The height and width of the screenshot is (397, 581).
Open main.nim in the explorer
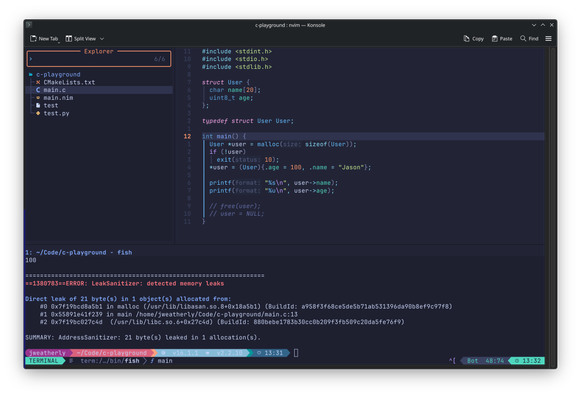[x=58, y=98]
